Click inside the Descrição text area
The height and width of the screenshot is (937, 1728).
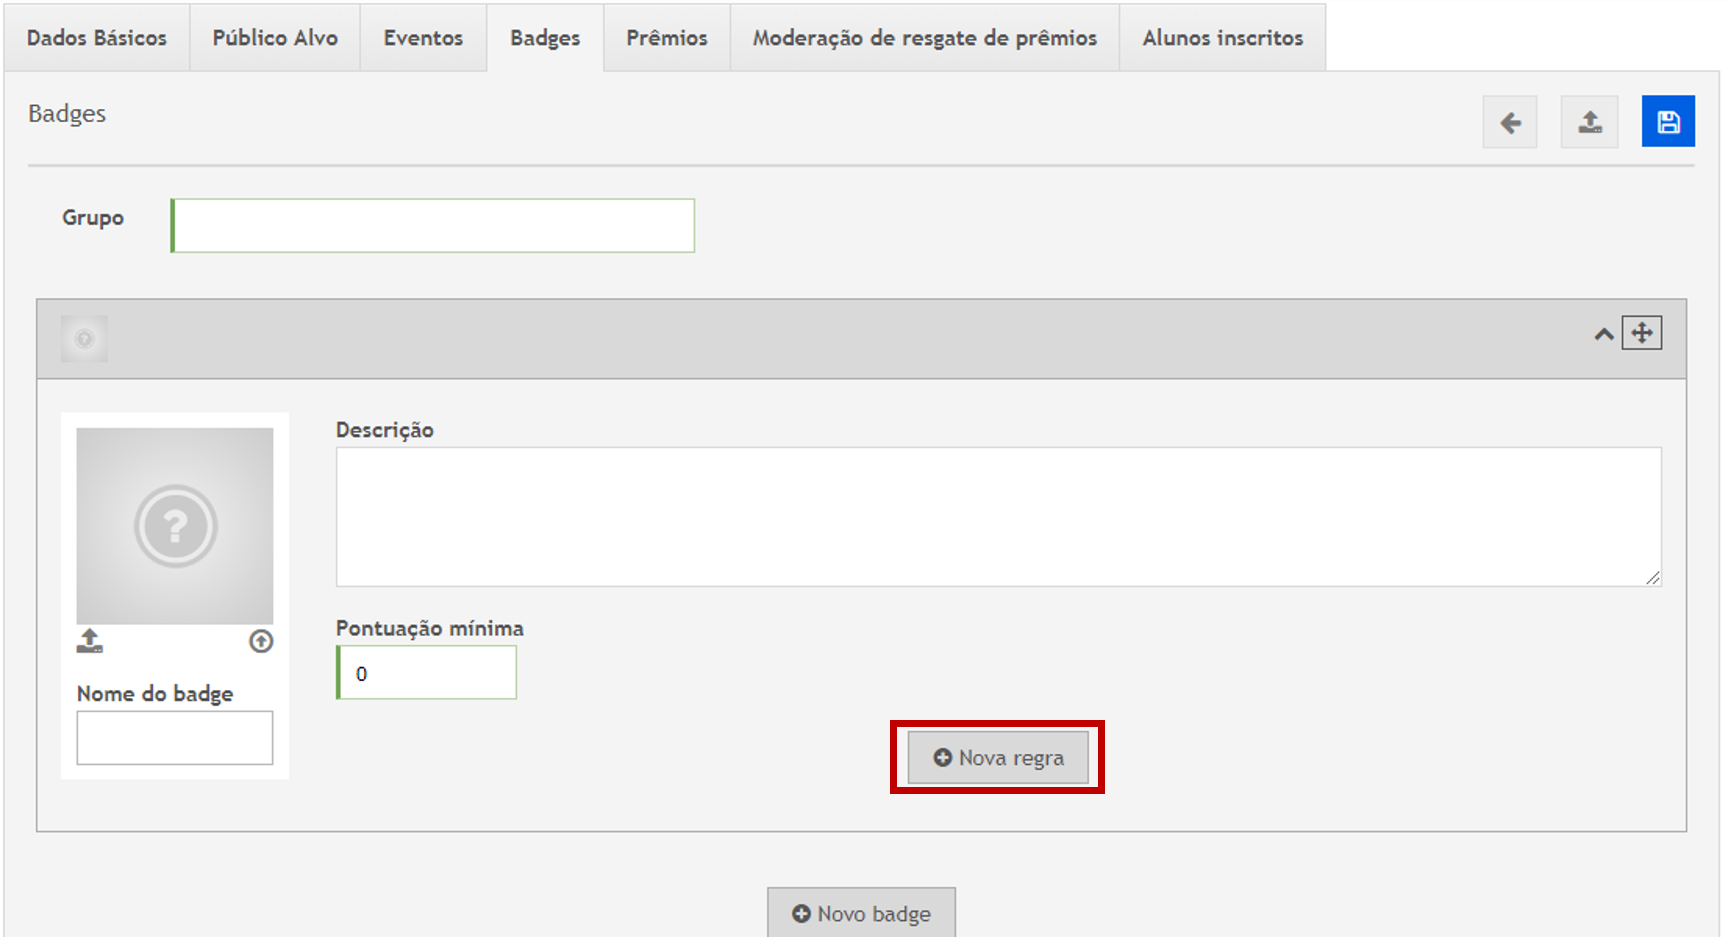pyautogui.click(x=998, y=516)
